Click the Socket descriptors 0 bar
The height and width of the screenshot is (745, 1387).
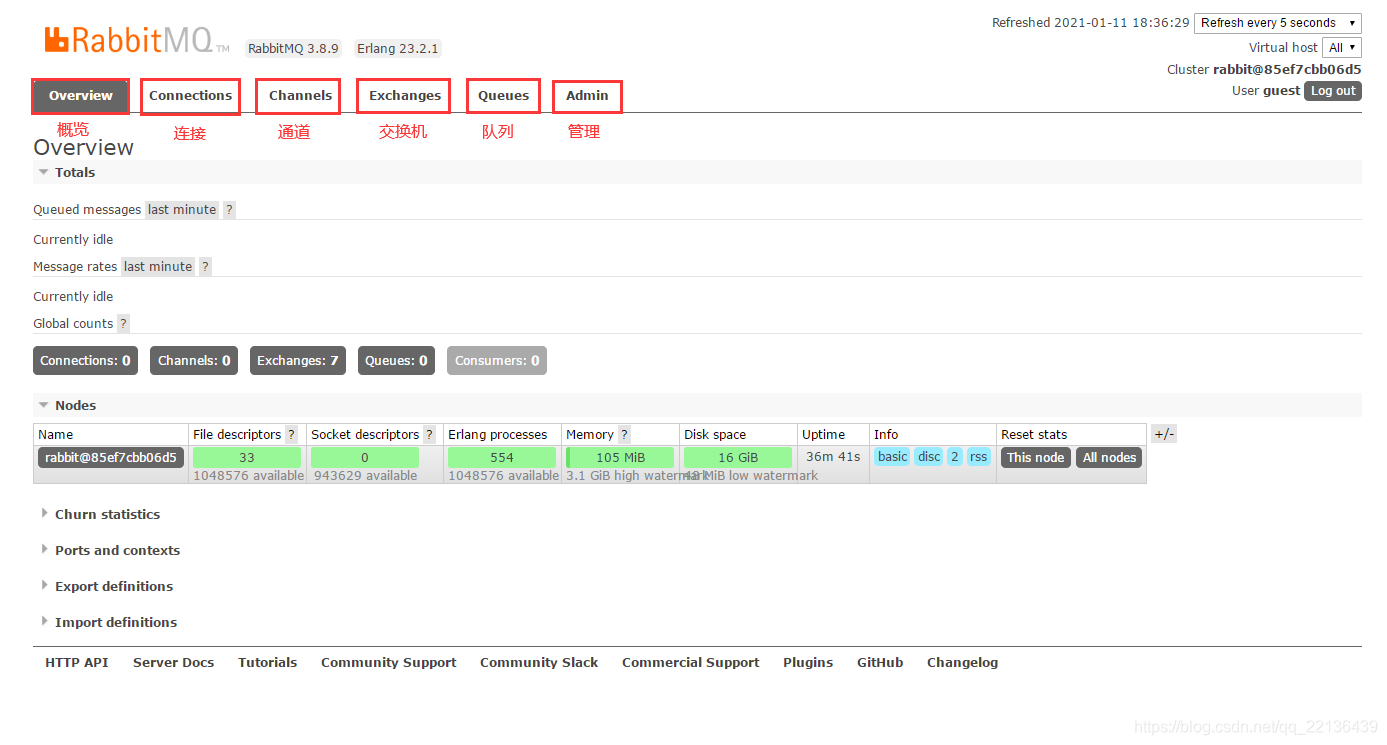[365, 458]
